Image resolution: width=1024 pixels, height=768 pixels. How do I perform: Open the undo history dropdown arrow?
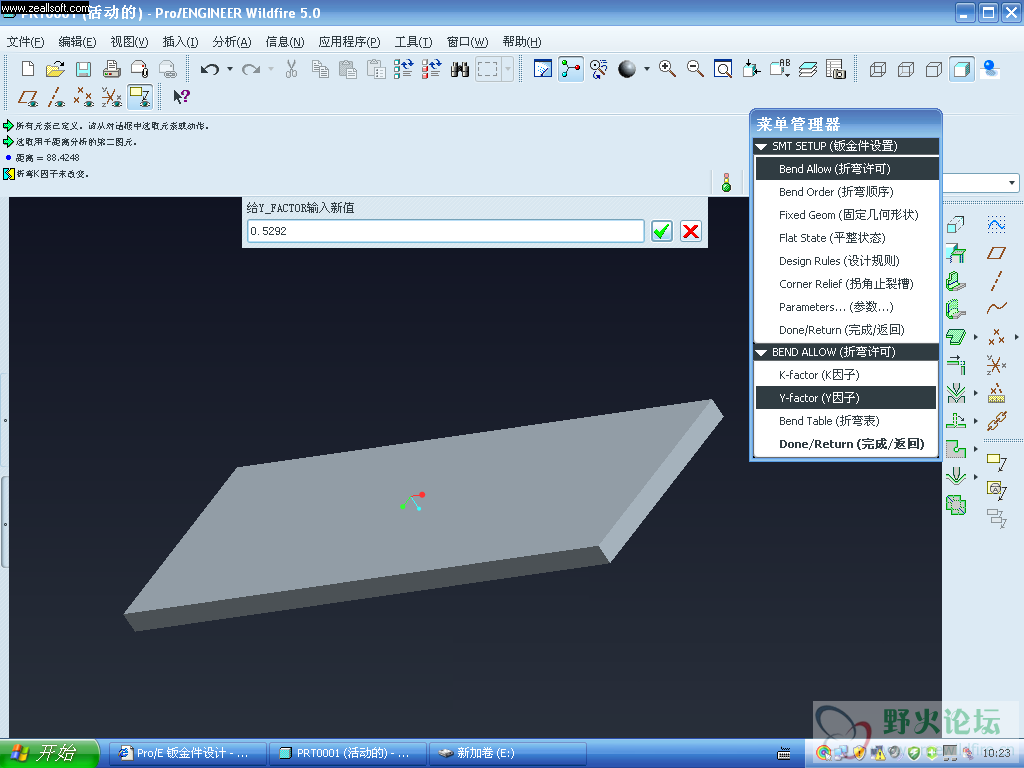click(x=230, y=69)
